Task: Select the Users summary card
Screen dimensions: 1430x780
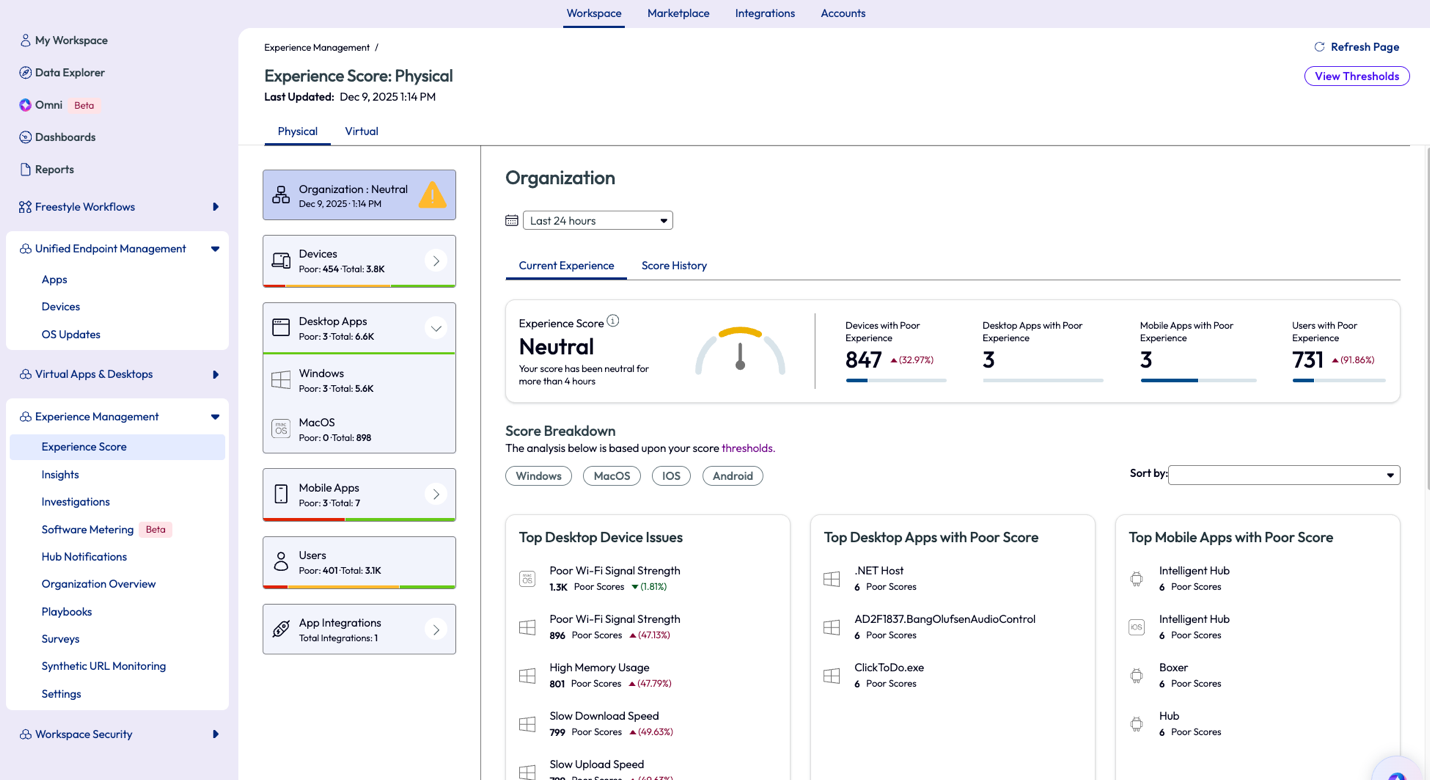Action: (359, 562)
